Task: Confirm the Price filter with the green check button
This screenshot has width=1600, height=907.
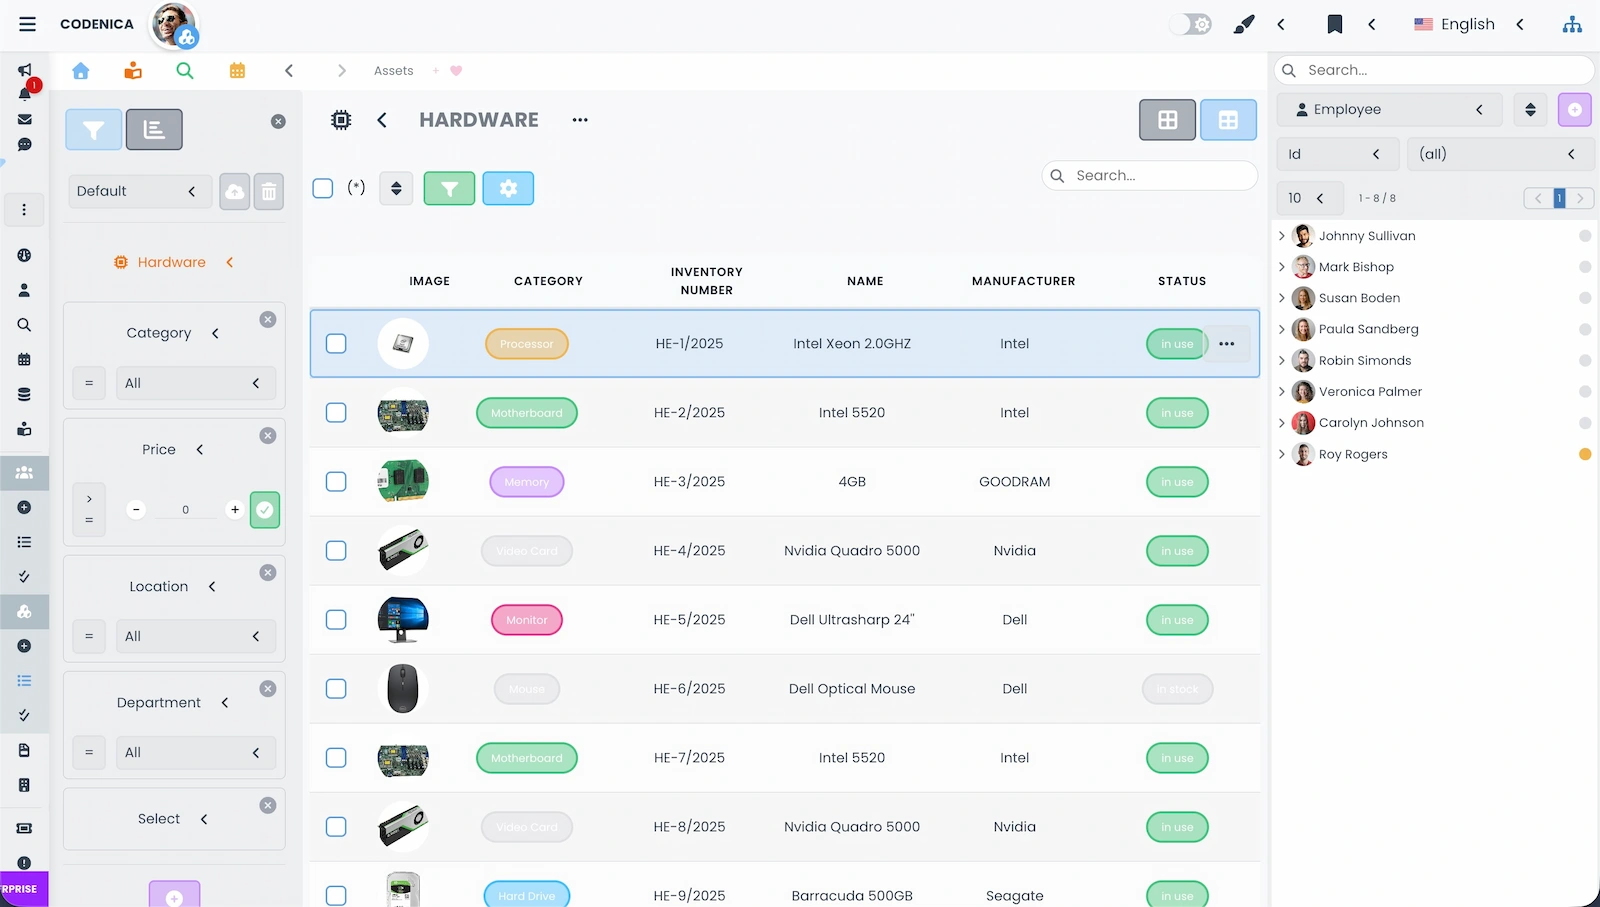Action: [264, 510]
